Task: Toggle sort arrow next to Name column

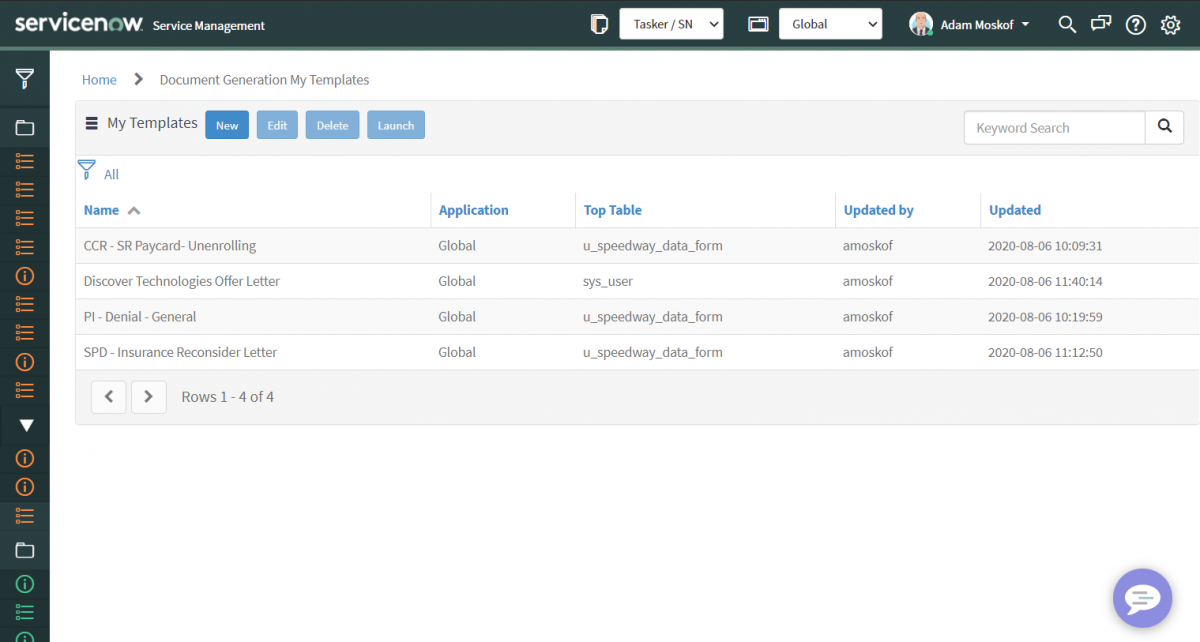Action: point(134,210)
